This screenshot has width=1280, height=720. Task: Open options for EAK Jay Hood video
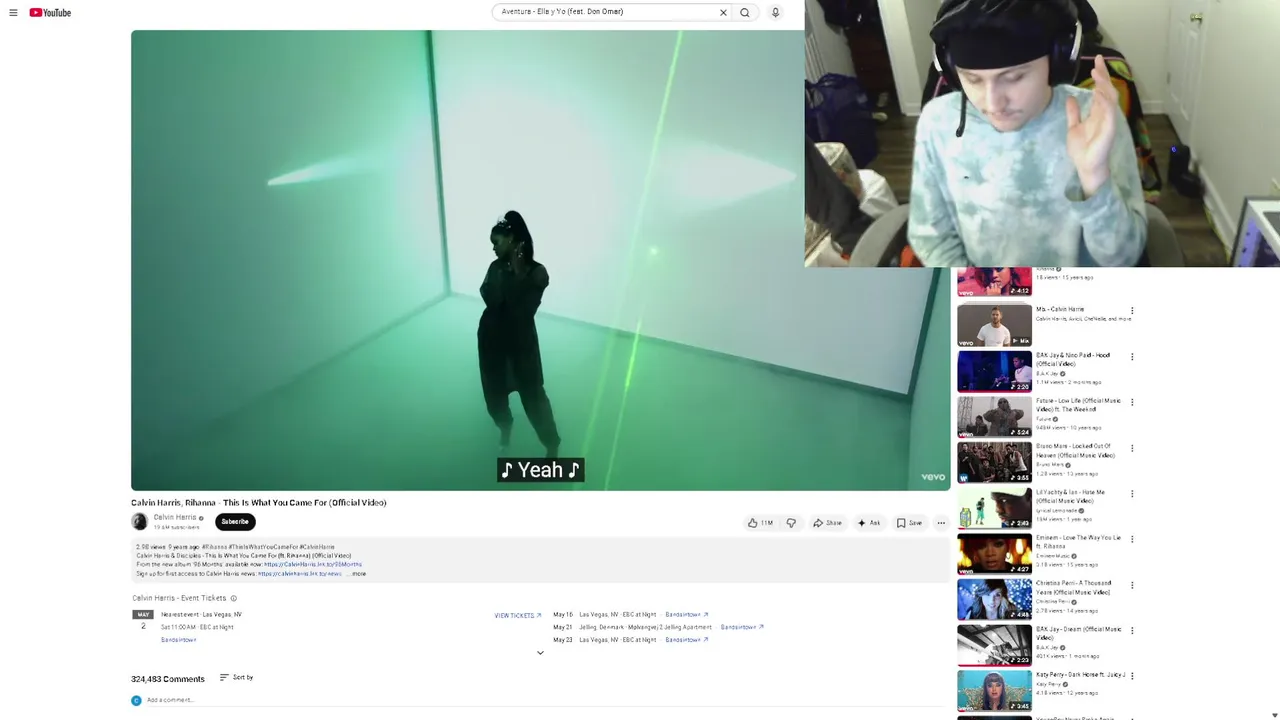[x=1132, y=357]
